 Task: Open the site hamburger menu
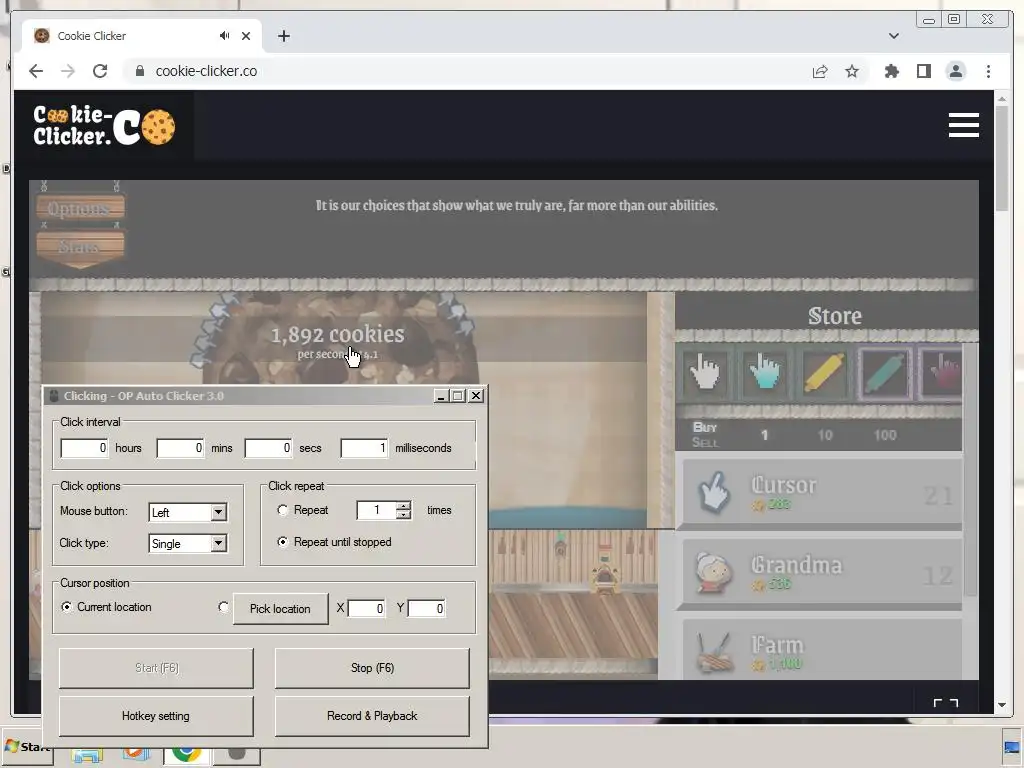[x=963, y=125]
